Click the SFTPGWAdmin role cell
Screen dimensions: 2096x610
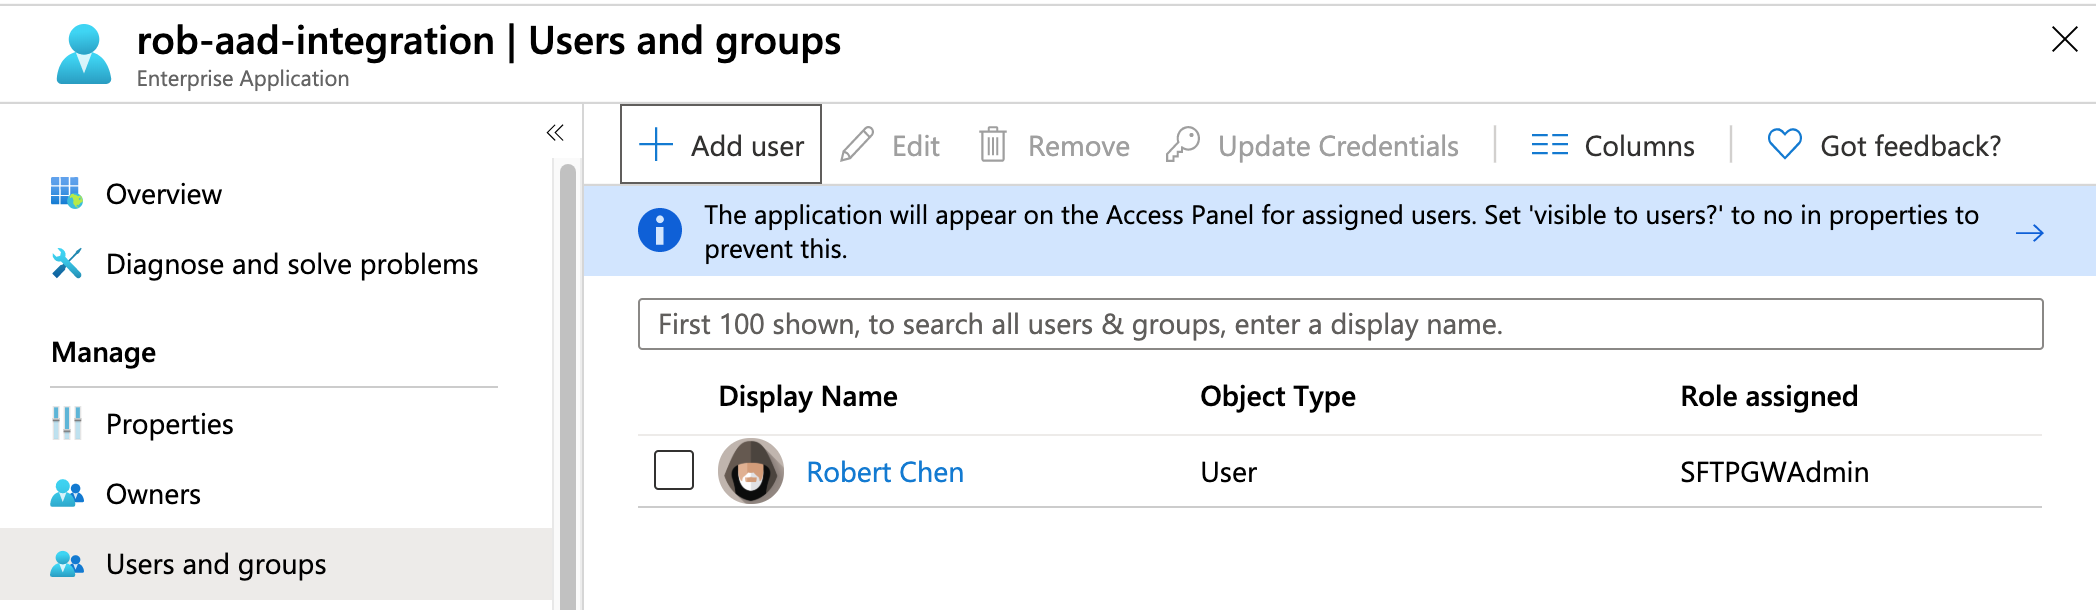pos(1774,472)
